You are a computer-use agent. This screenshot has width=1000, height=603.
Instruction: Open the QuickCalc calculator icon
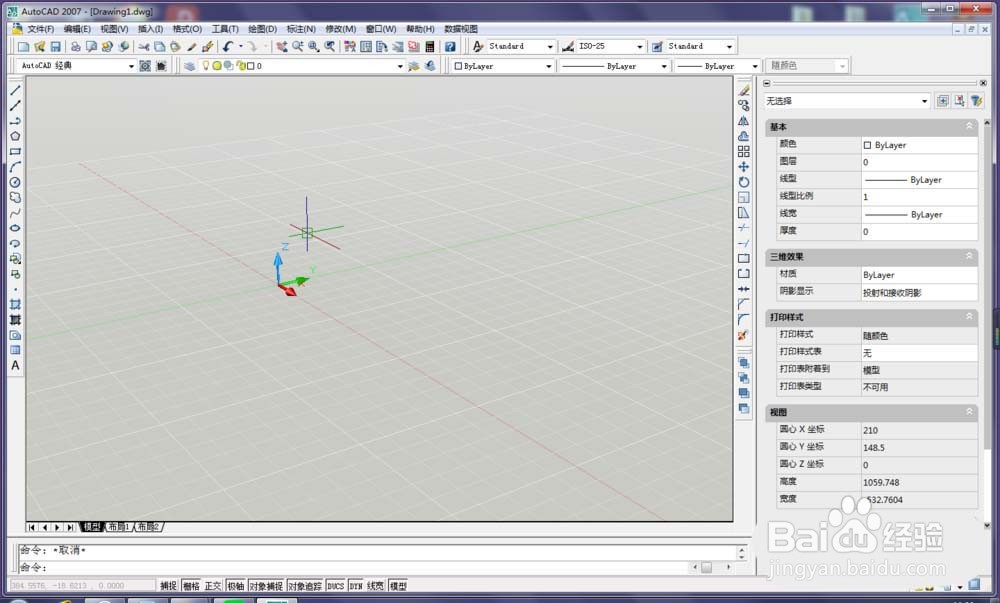[x=430, y=47]
